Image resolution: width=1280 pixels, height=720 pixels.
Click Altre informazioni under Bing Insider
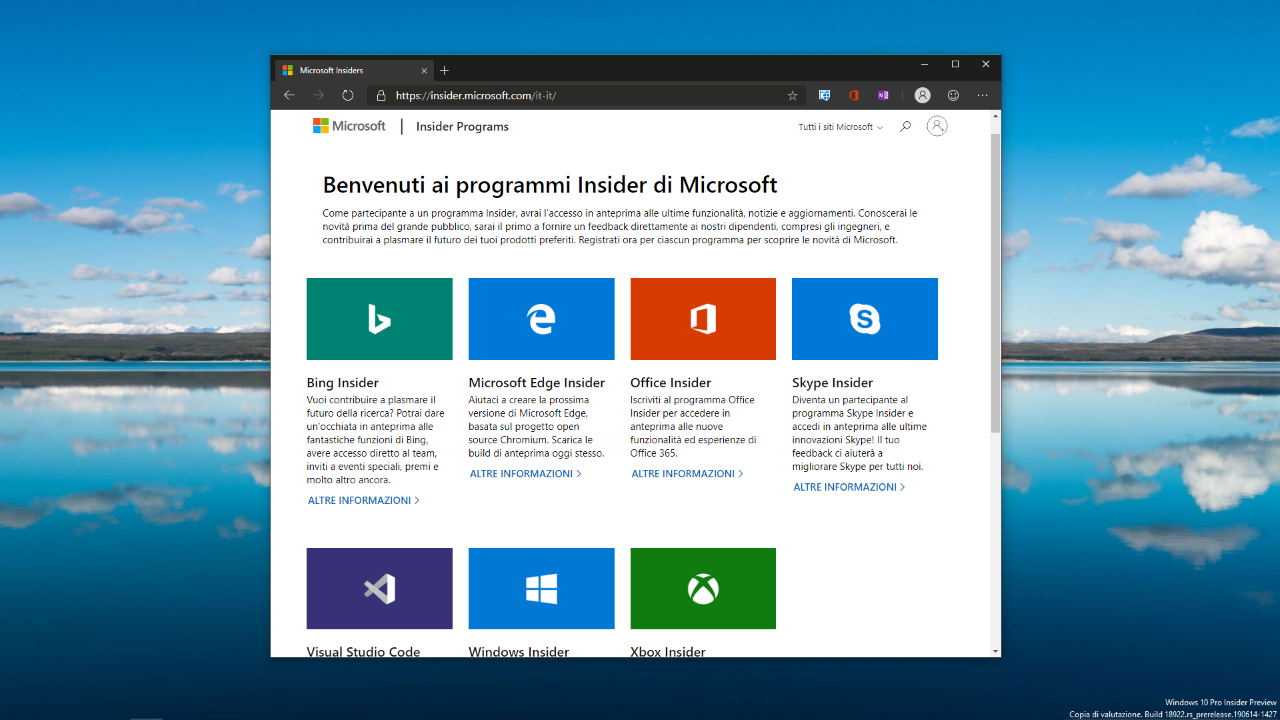click(x=364, y=500)
